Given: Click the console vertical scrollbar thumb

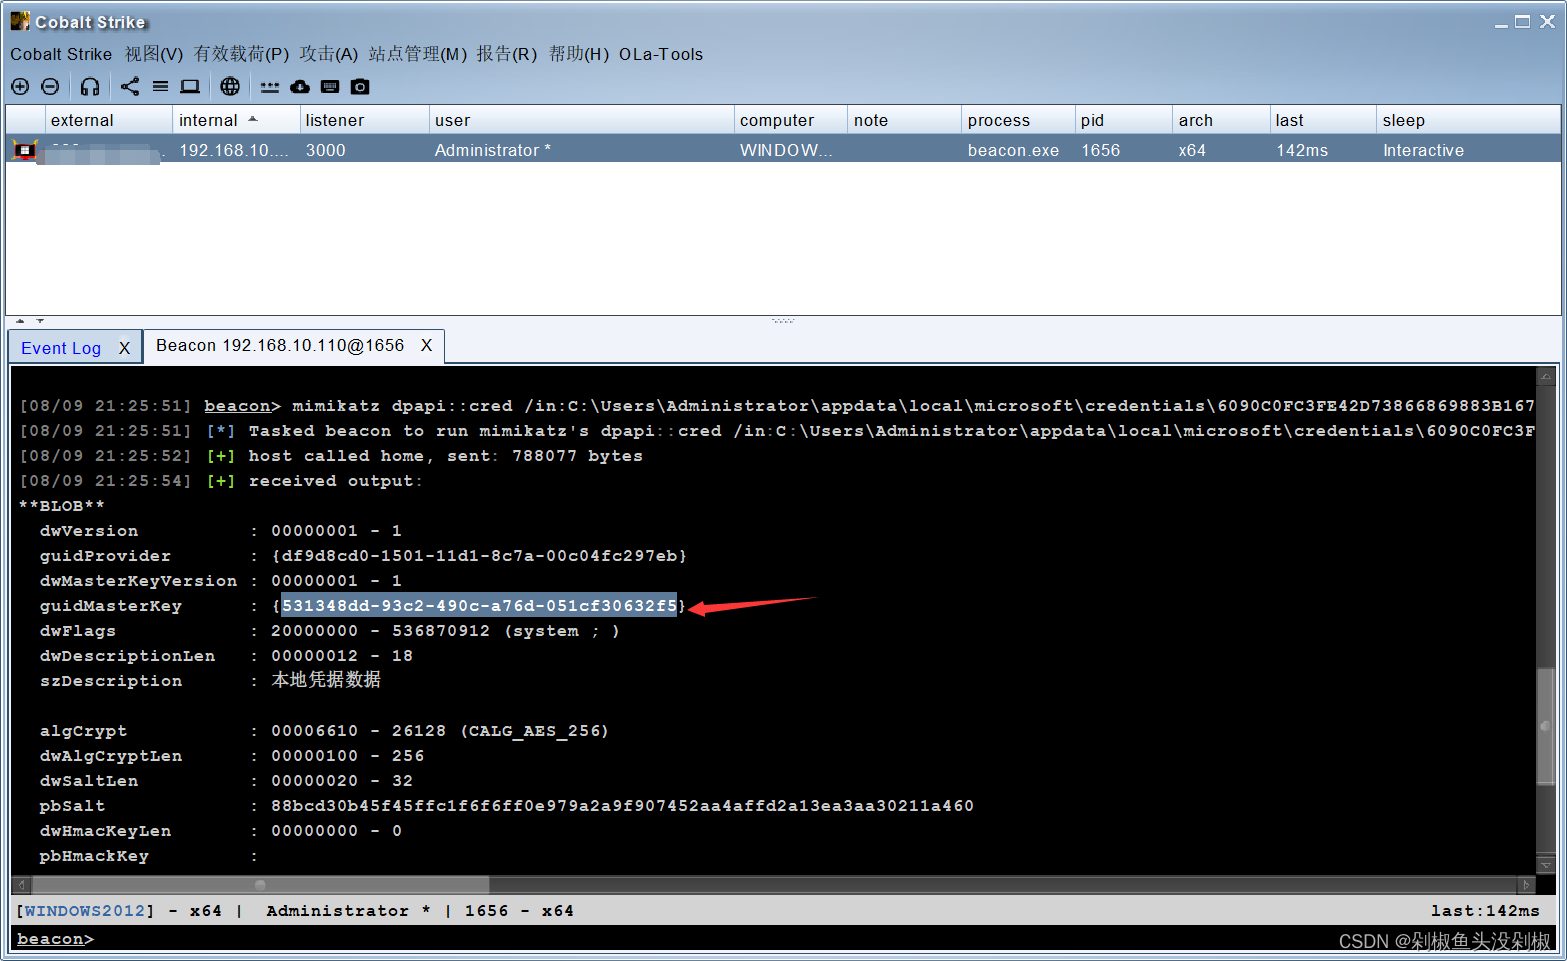Looking at the screenshot, I should pos(1546,726).
